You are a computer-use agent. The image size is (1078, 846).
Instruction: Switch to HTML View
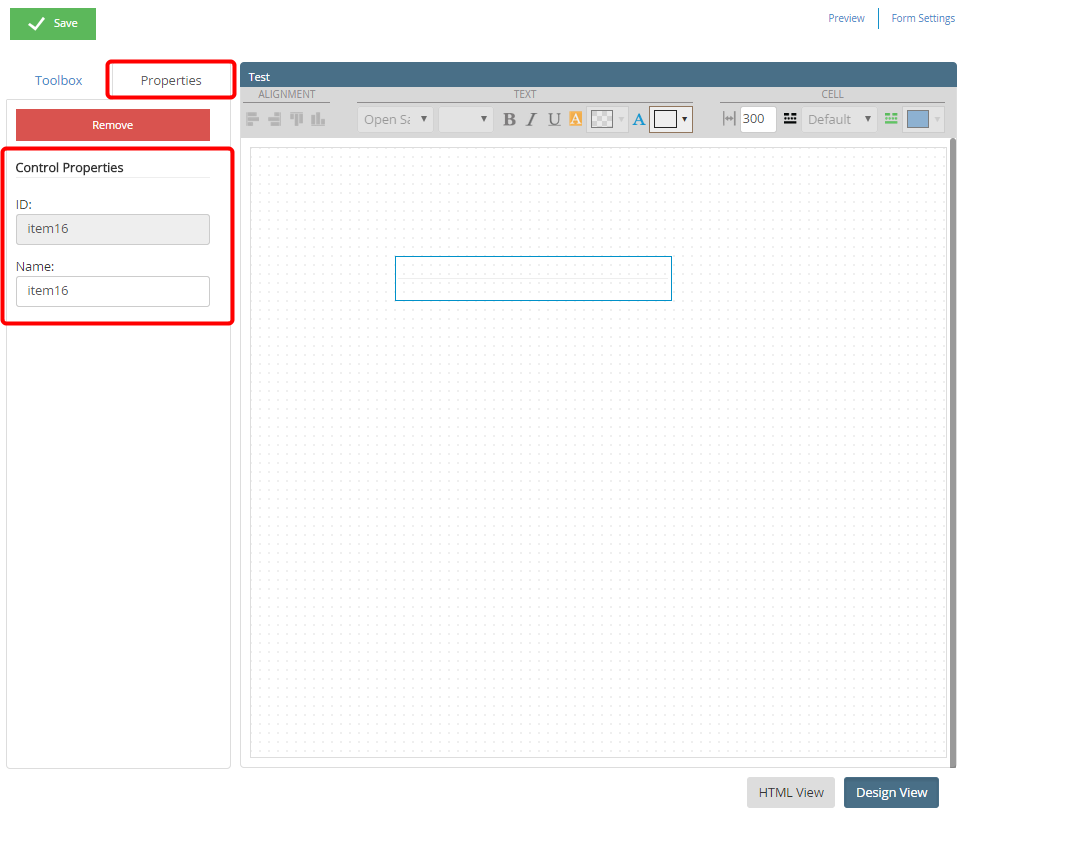[790, 792]
